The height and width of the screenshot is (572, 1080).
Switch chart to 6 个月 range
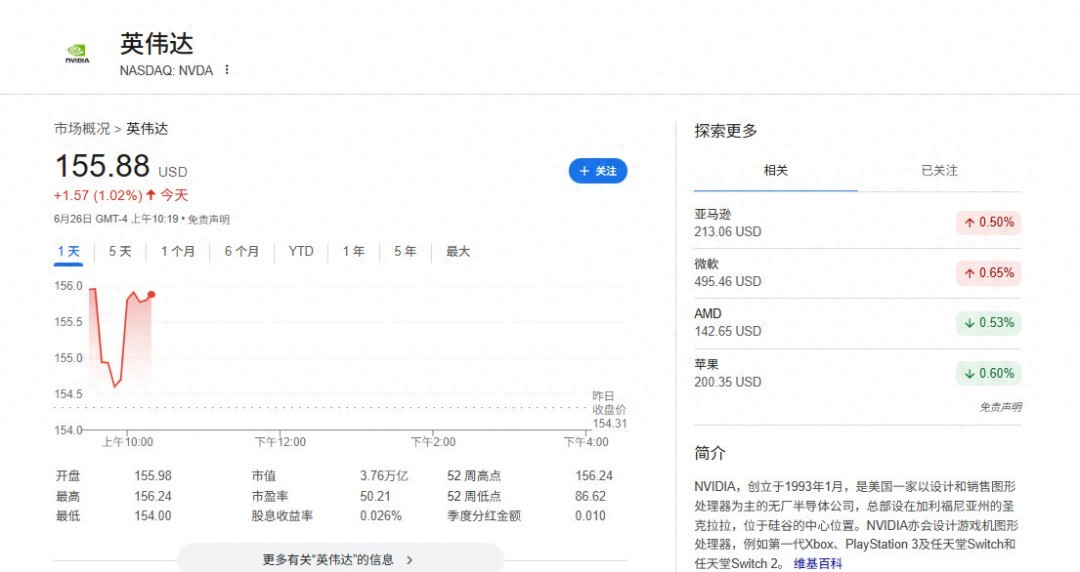tap(242, 252)
